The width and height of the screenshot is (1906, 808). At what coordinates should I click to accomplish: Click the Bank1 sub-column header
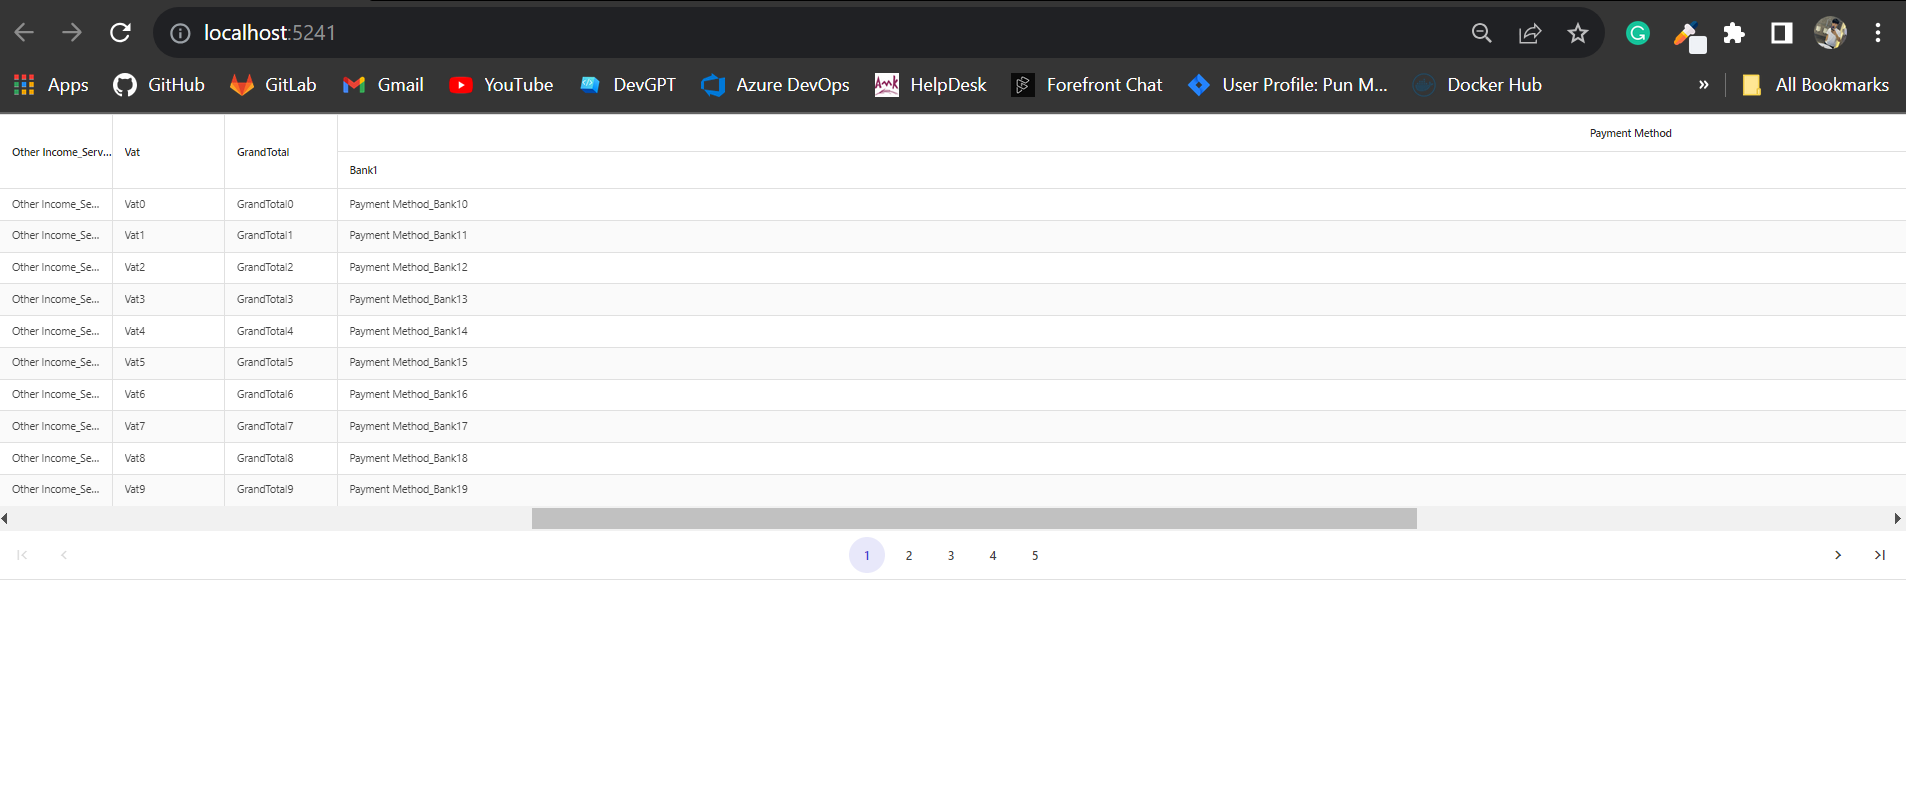pos(363,170)
